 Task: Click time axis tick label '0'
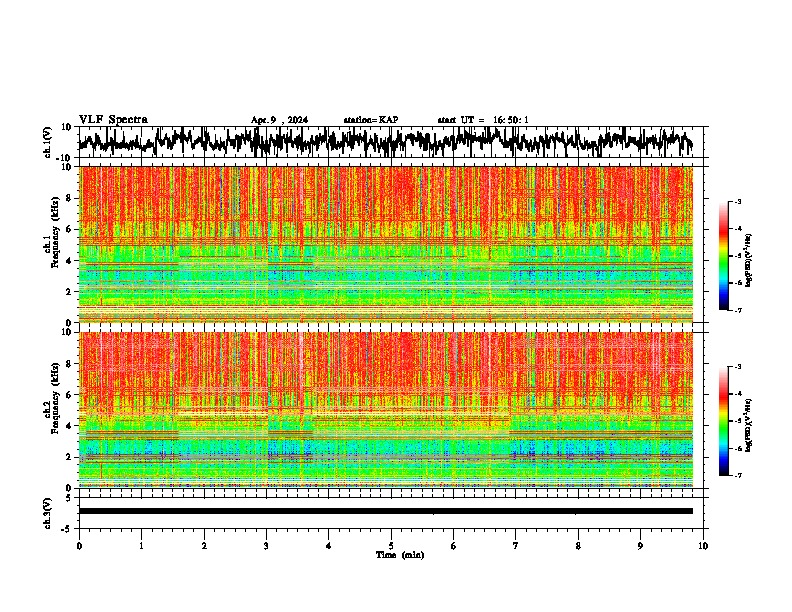(x=79, y=546)
